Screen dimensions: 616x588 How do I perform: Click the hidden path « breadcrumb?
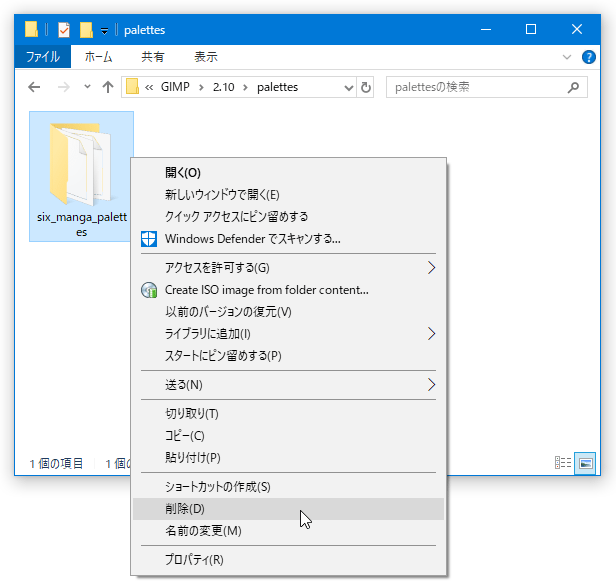[149, 87]
